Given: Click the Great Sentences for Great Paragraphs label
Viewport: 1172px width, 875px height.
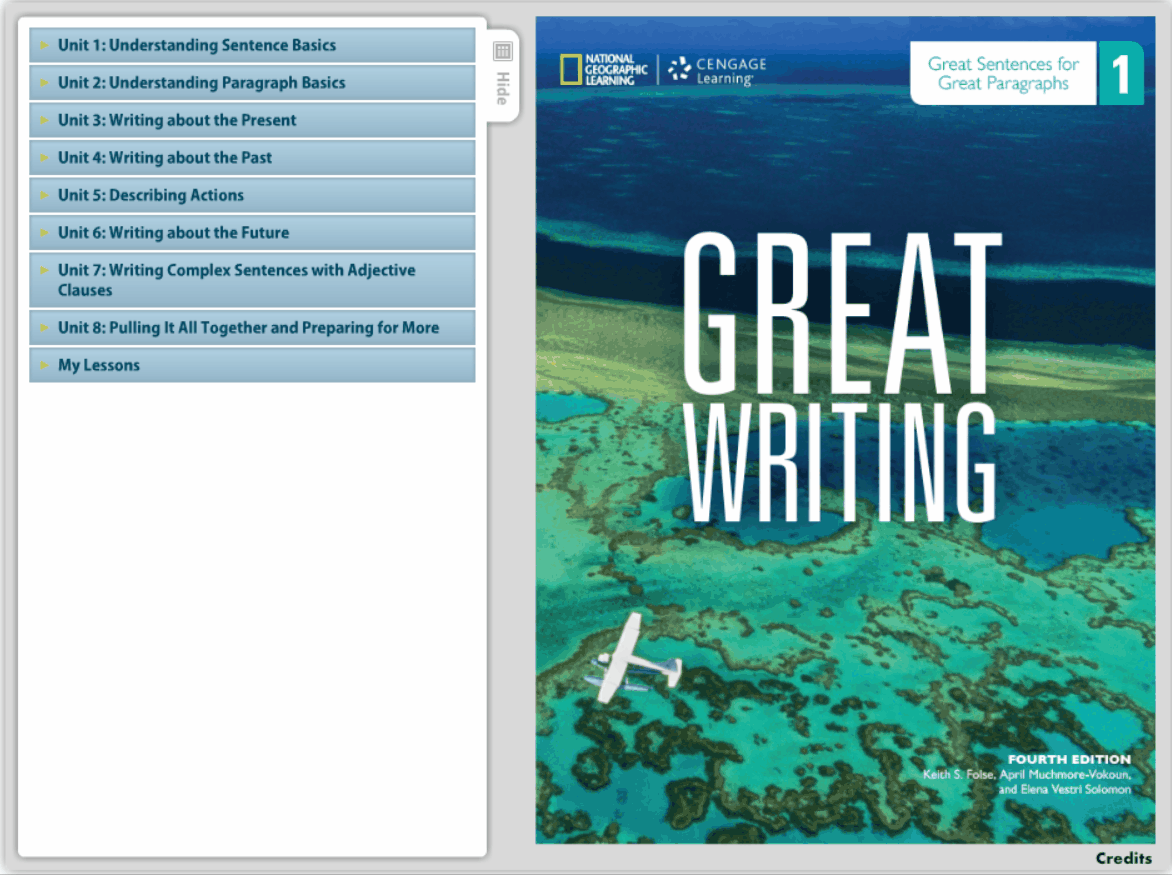Looking at the screenshot, I should pos(1003,73).
